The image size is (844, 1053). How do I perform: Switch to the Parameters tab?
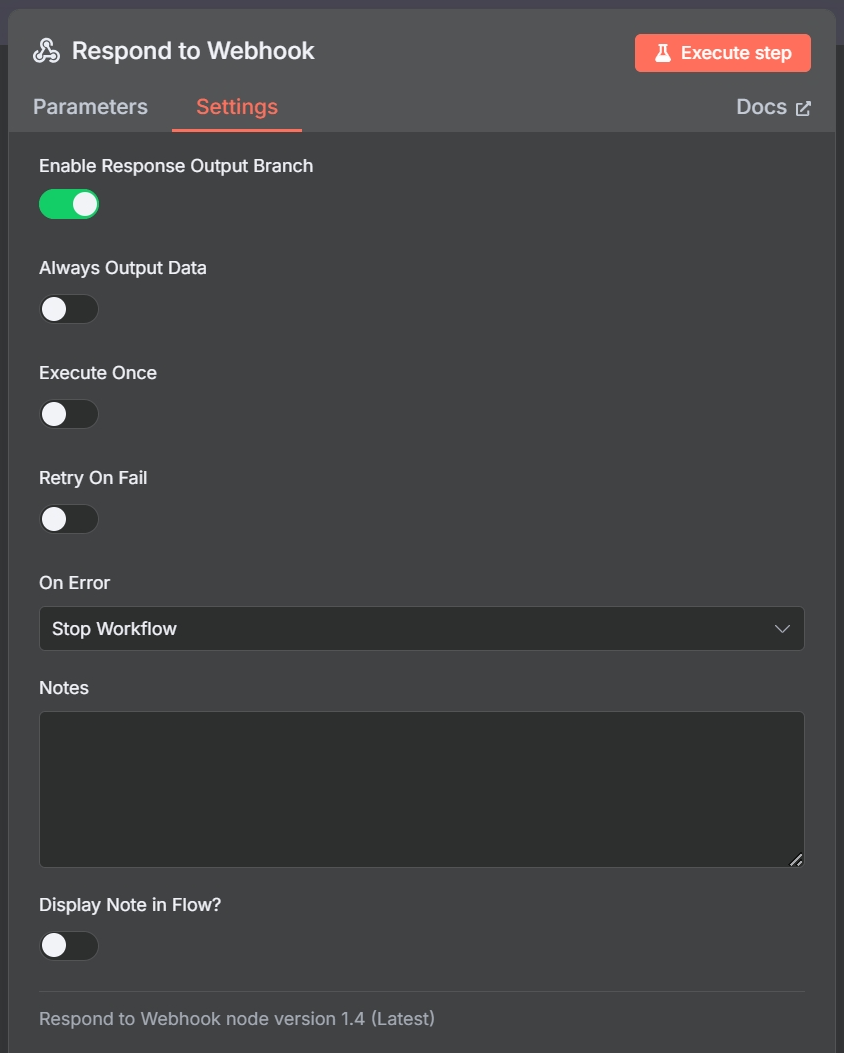(x=90, y=107)
